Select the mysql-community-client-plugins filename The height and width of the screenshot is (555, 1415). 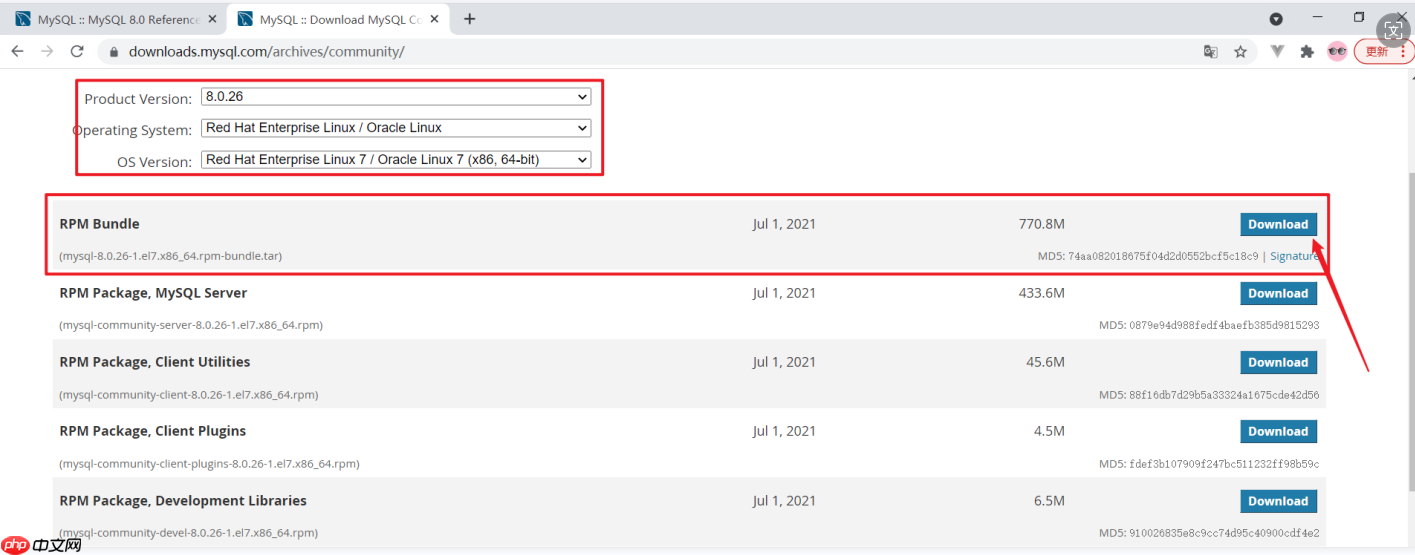coord(209,464)
